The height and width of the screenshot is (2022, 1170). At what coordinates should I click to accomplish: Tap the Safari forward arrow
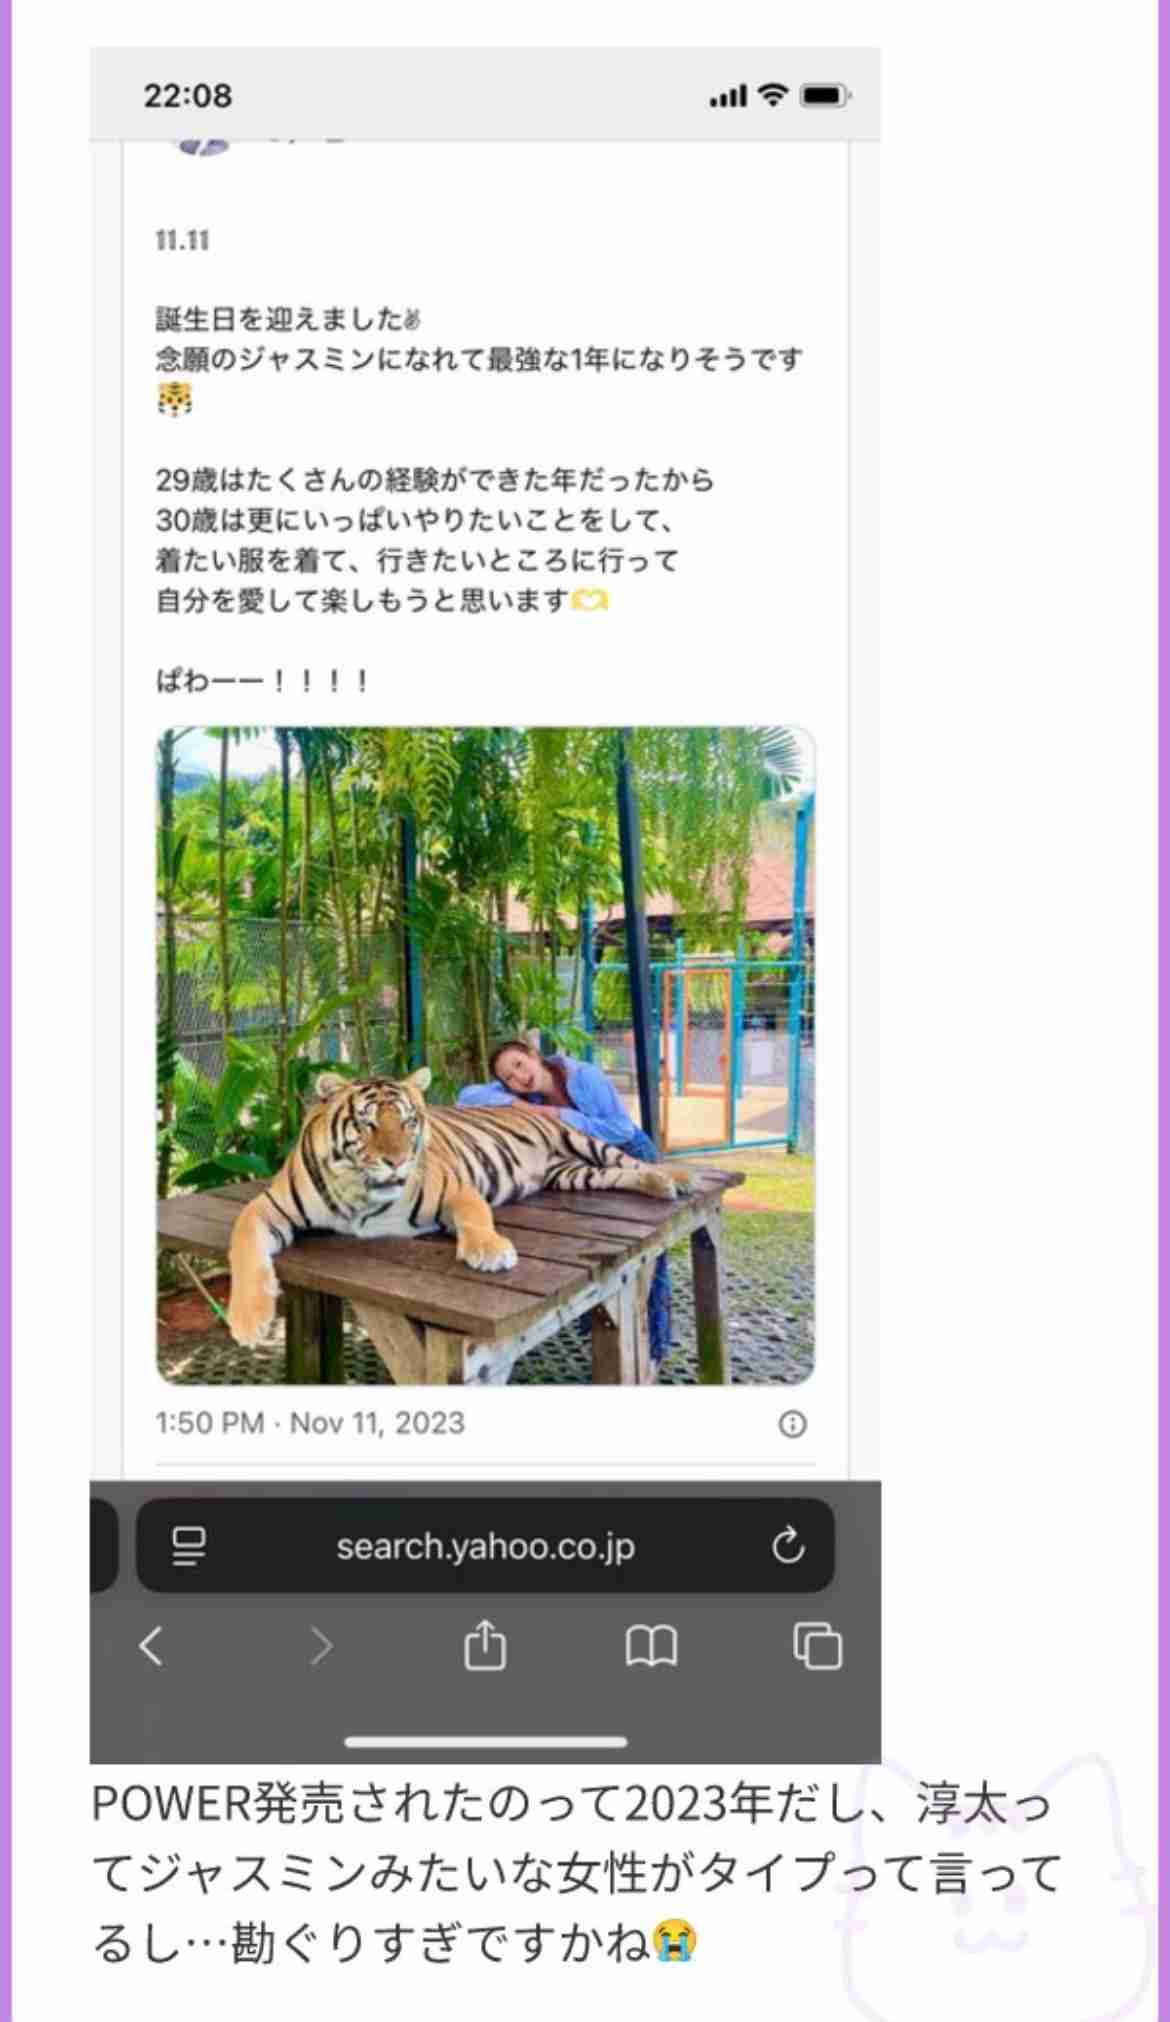coord(319,1645)
